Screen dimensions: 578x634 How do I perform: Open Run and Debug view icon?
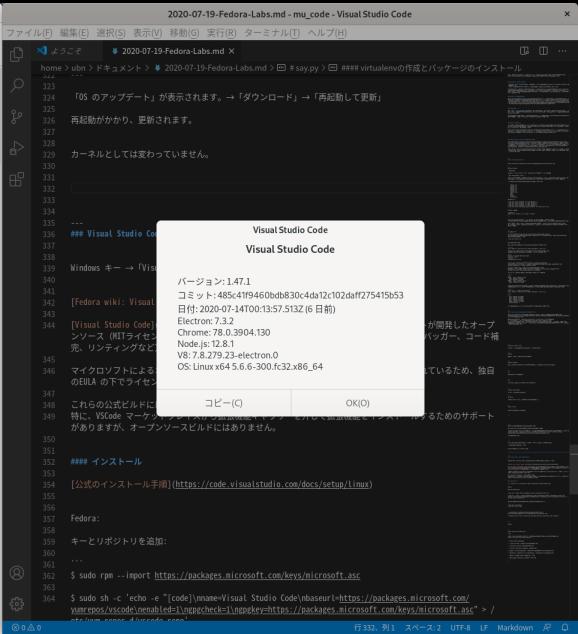16,148
